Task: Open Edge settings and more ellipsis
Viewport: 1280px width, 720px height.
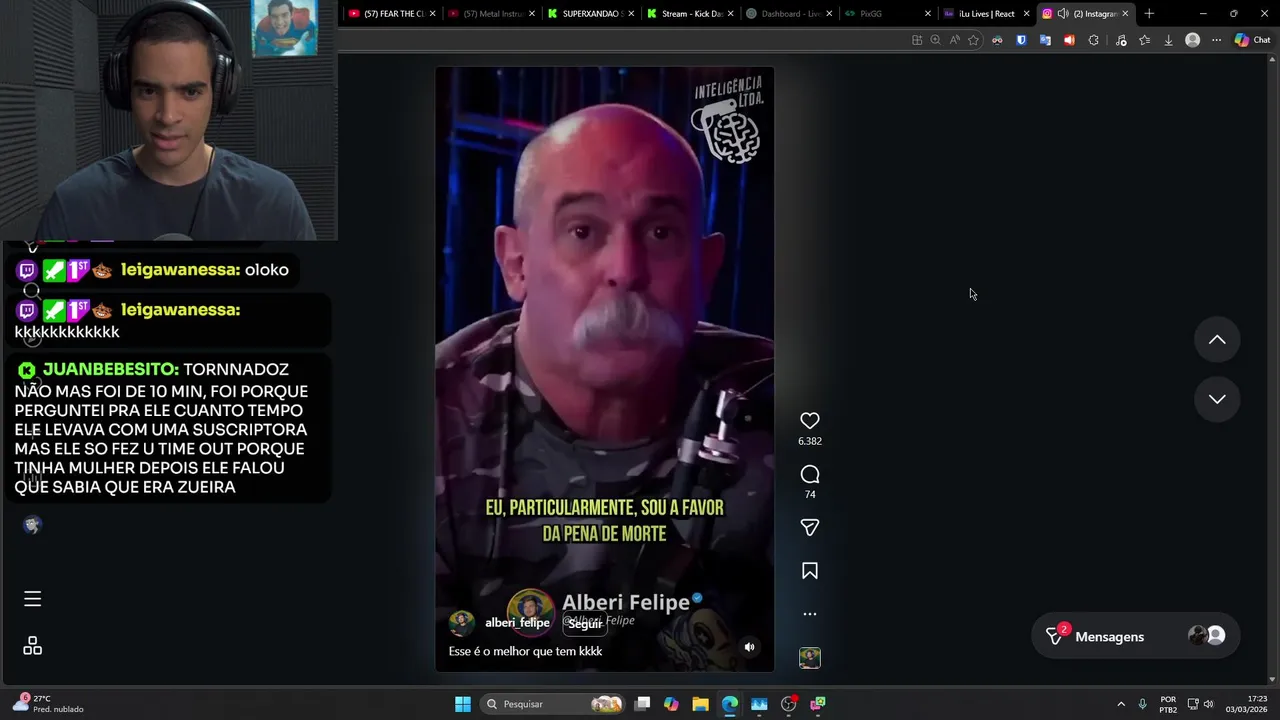Action: pyautogui.click(x=1216, y=40)
